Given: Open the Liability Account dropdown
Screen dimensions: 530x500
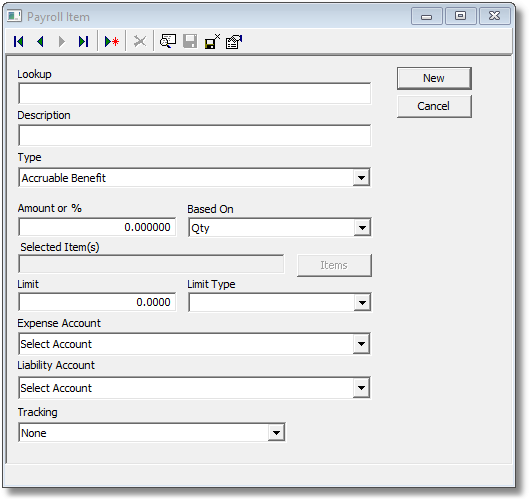Looking at the screenshot, I should click(x=361, y=388).
